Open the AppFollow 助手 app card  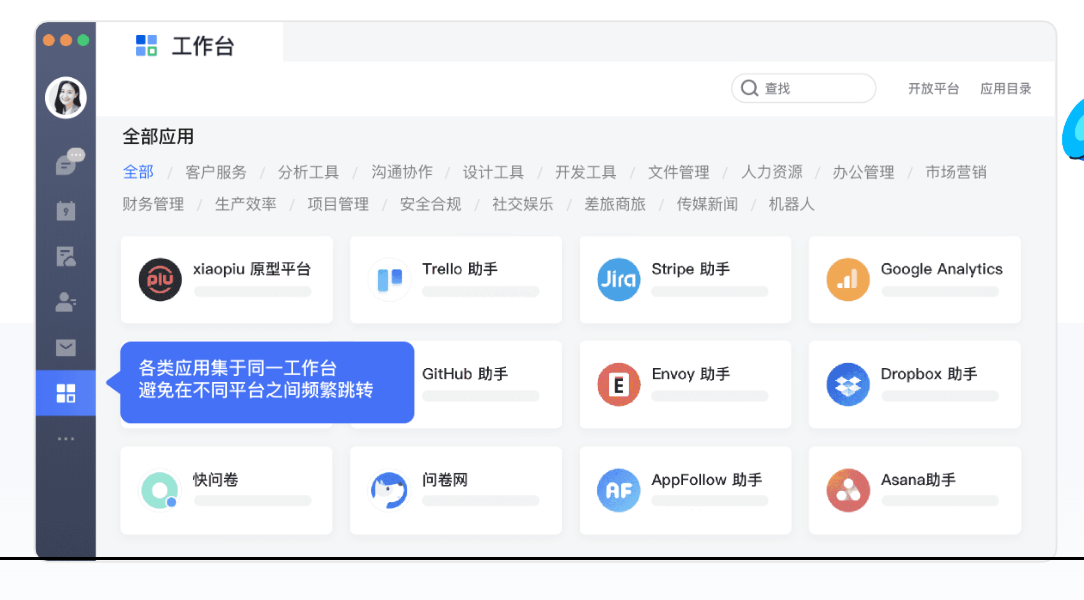(x=685, y=490)
